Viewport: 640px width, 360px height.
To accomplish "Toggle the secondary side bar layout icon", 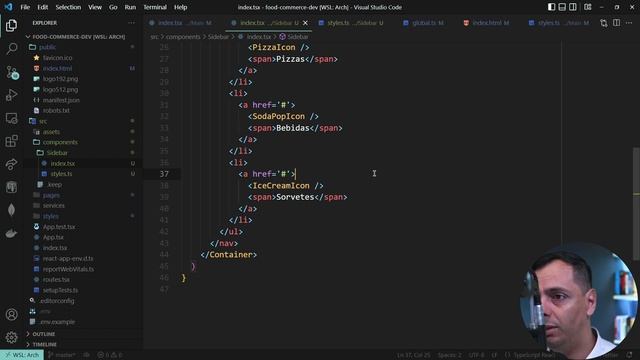I will pyautogui.click(x=573, y=7).
